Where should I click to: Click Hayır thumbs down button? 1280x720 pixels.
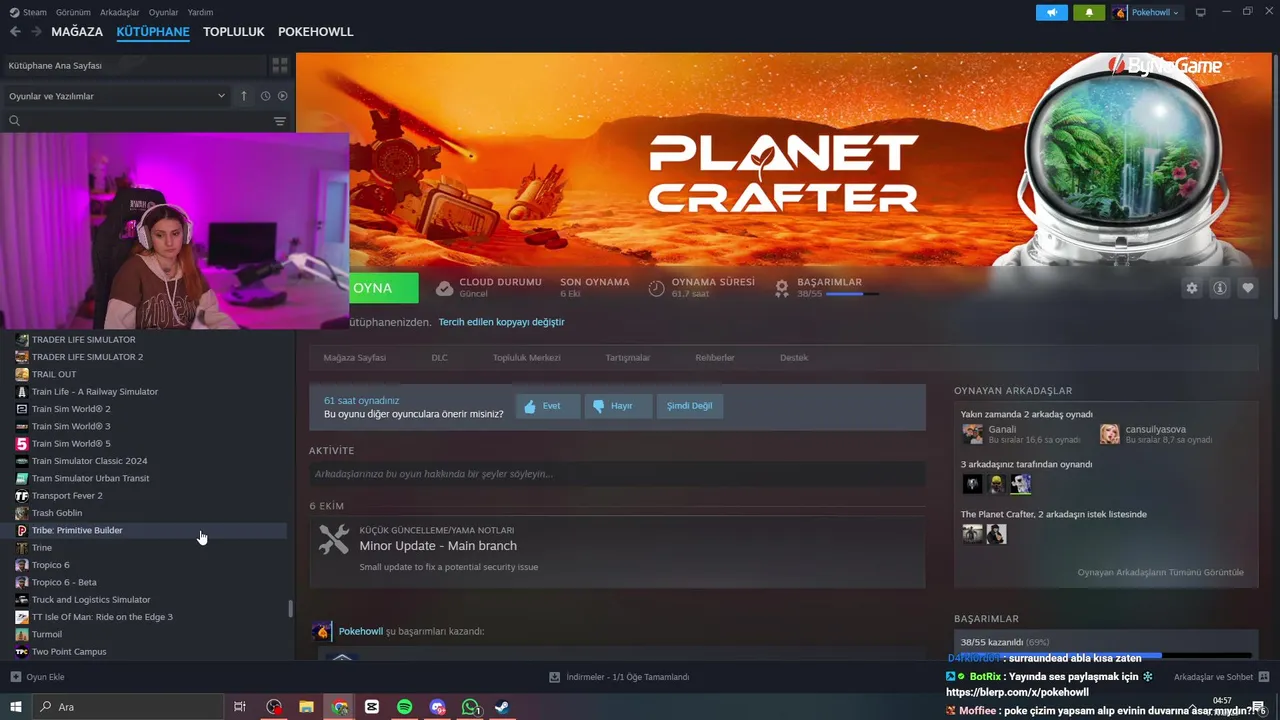pos(618,406)
